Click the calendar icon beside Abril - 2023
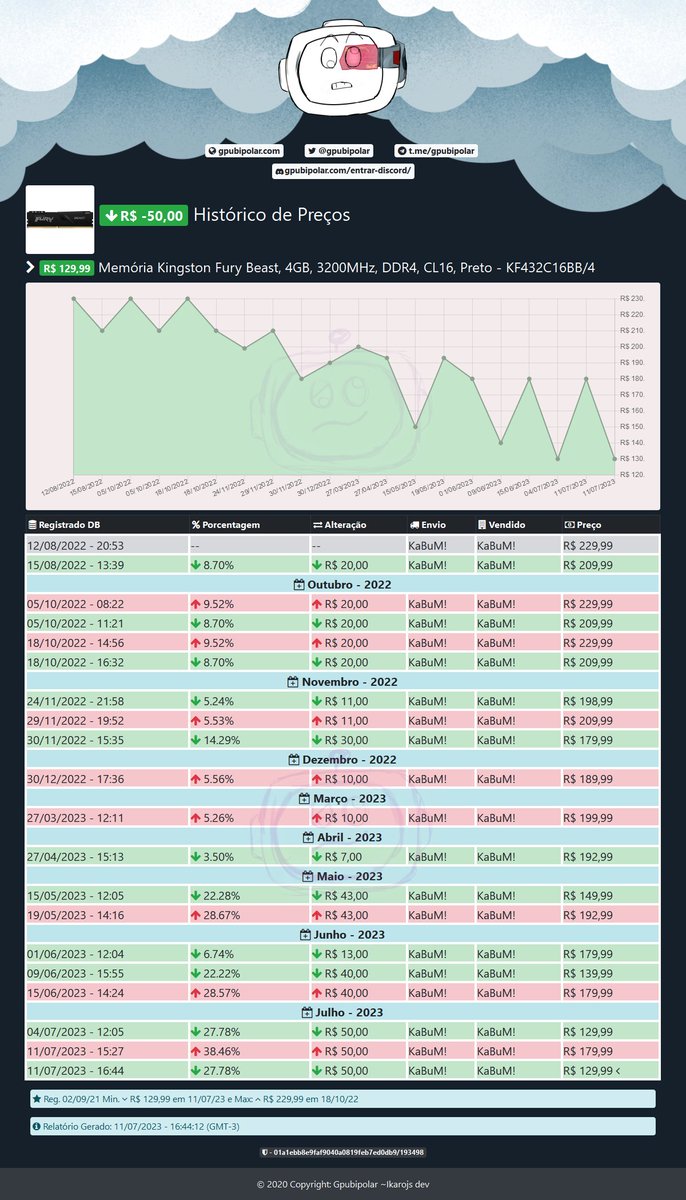Image resolution: width=686 pixels, height=1200 pixels. click(x=309, y=837)
